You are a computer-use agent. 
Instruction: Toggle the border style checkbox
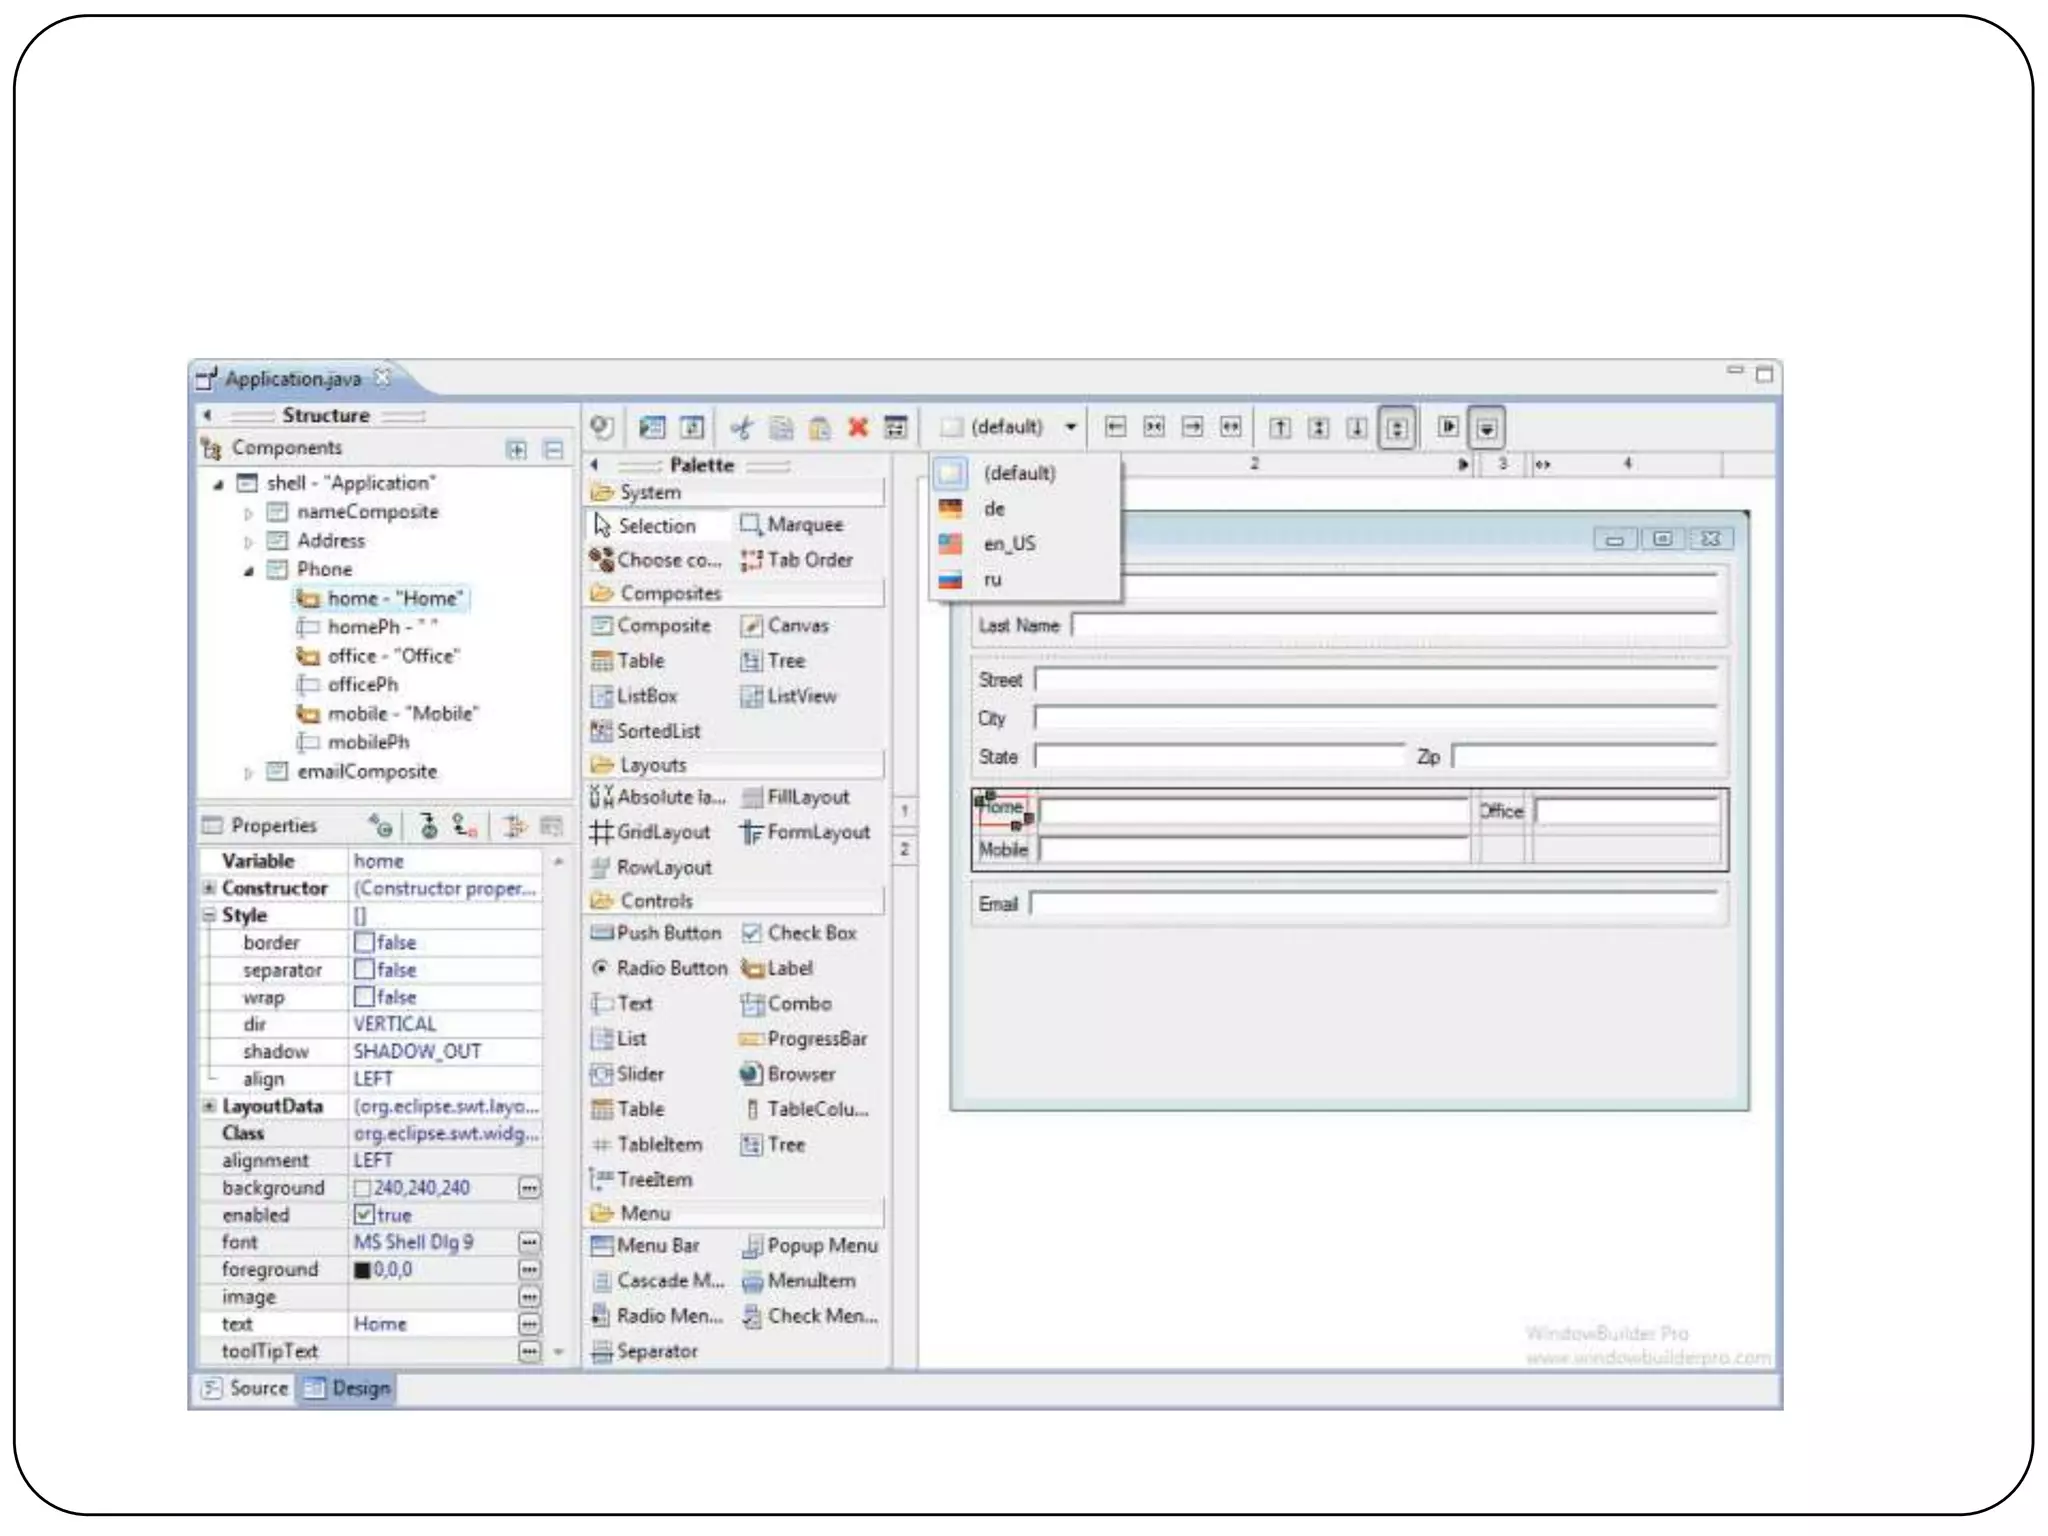(364, 943)
